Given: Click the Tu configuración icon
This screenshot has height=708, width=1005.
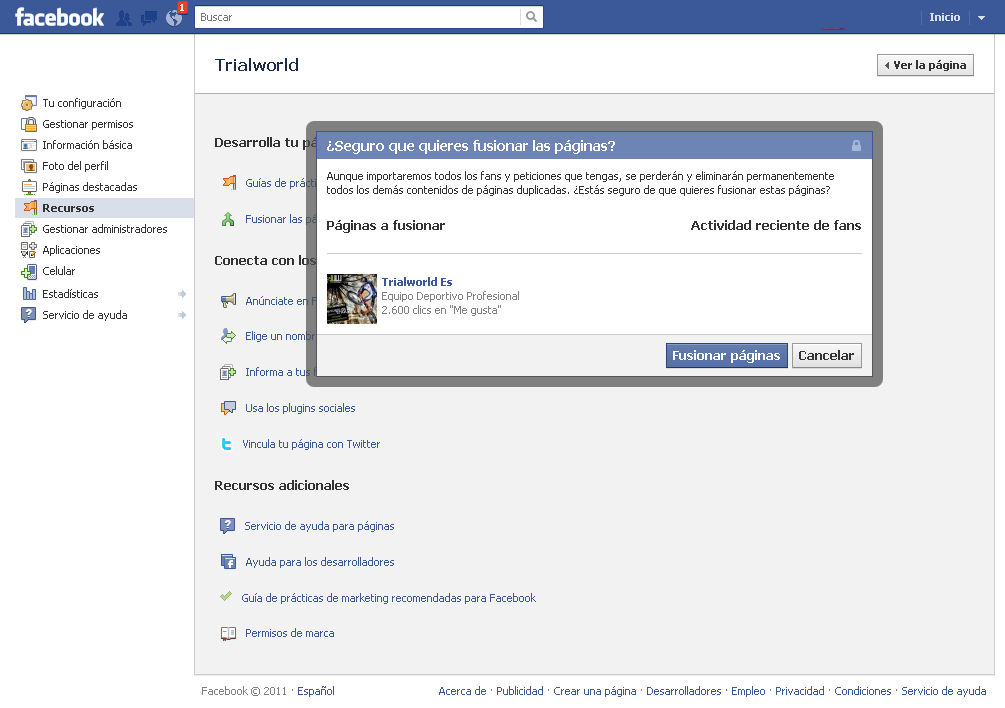Looking at the screenshot, I should click(x=29, y=103).
